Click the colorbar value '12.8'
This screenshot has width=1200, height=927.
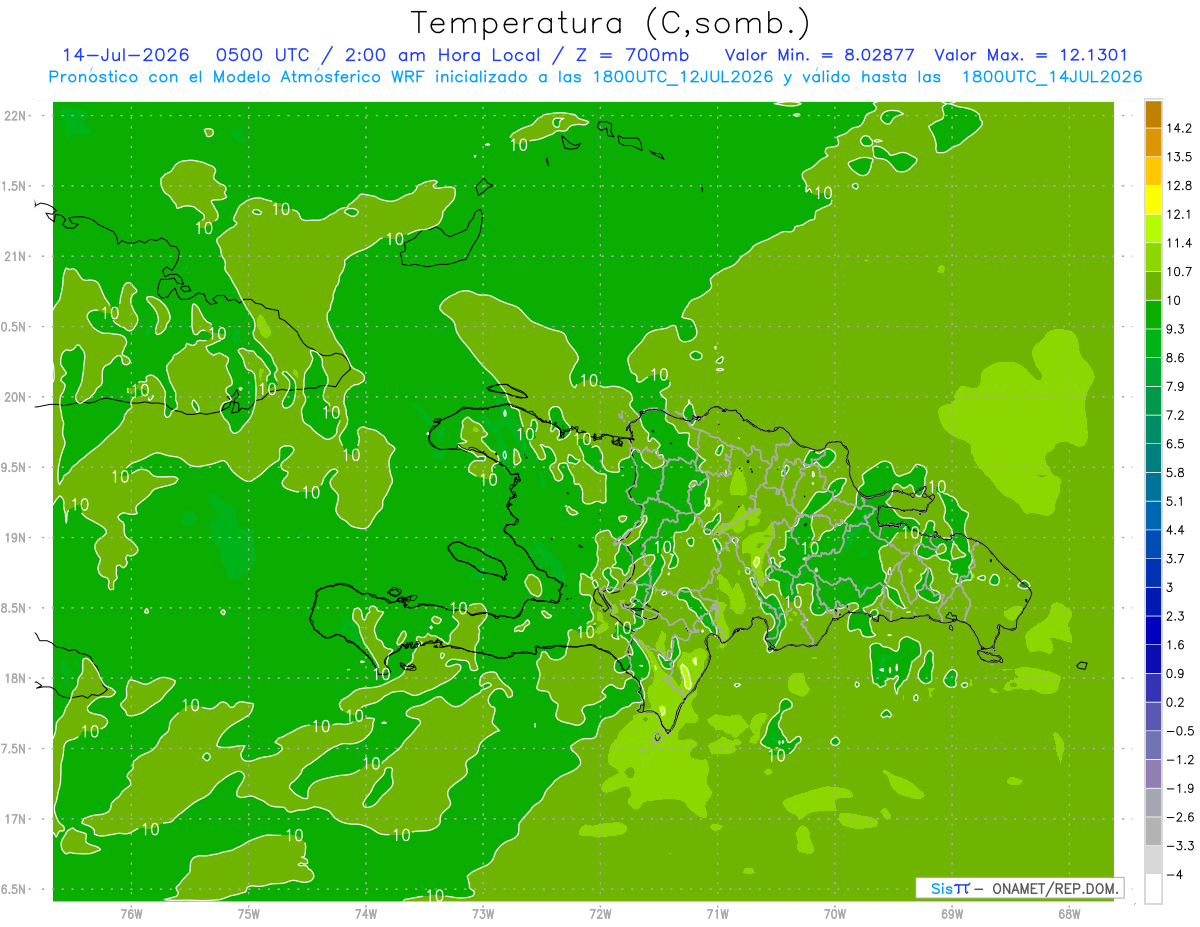coord(1179,186)
